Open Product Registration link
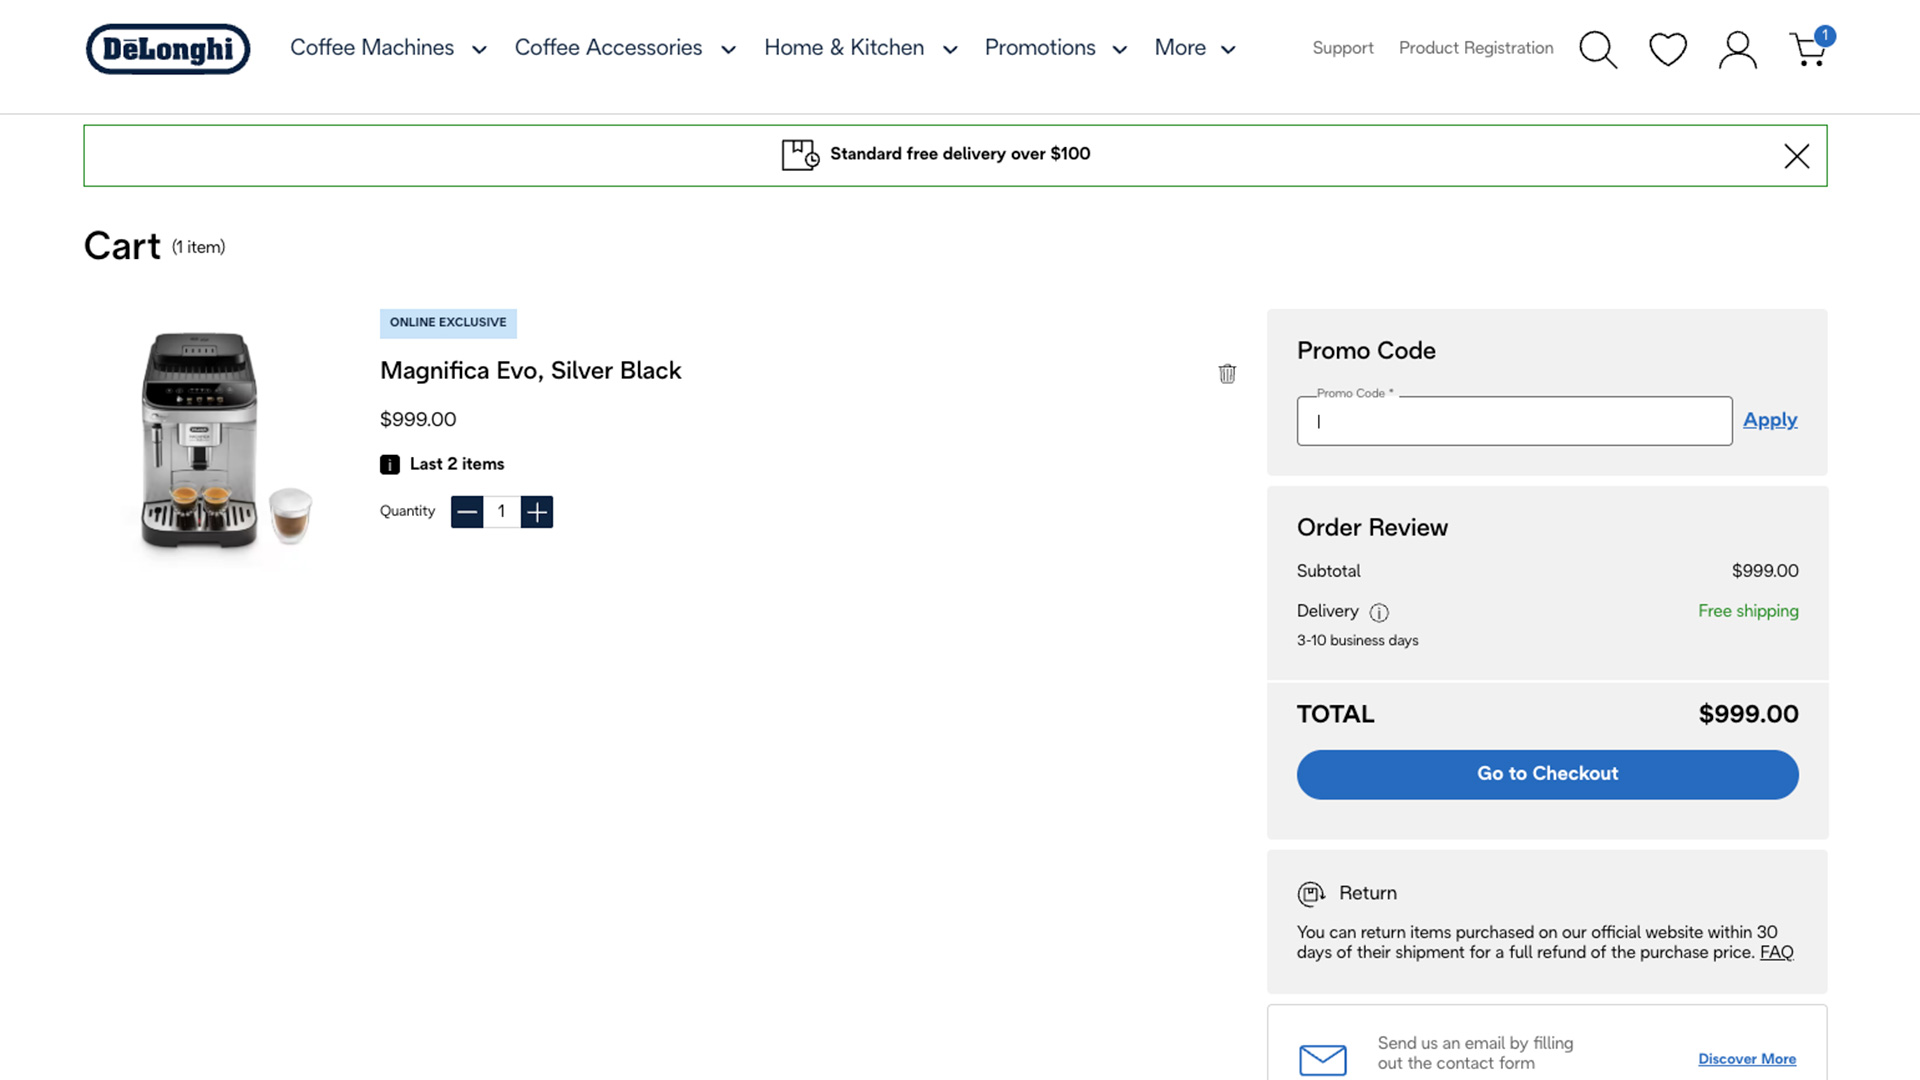 [1476, 48]
